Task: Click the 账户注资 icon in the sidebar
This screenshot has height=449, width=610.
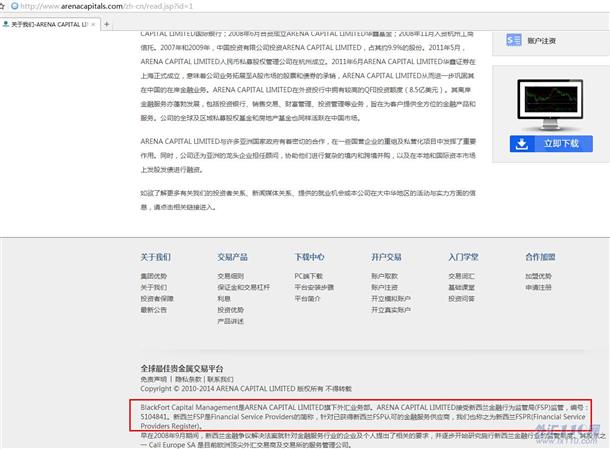Action: 514,40
